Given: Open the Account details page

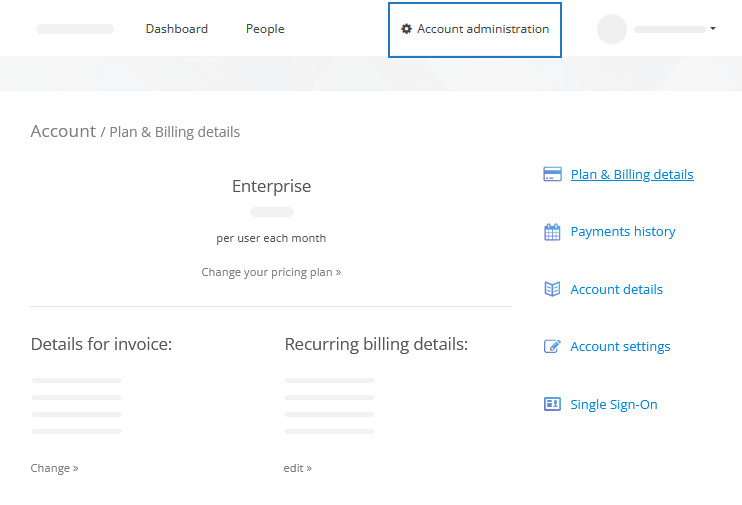Looking at the screenshot, I should pyautogui.click(x=616, y=289).
